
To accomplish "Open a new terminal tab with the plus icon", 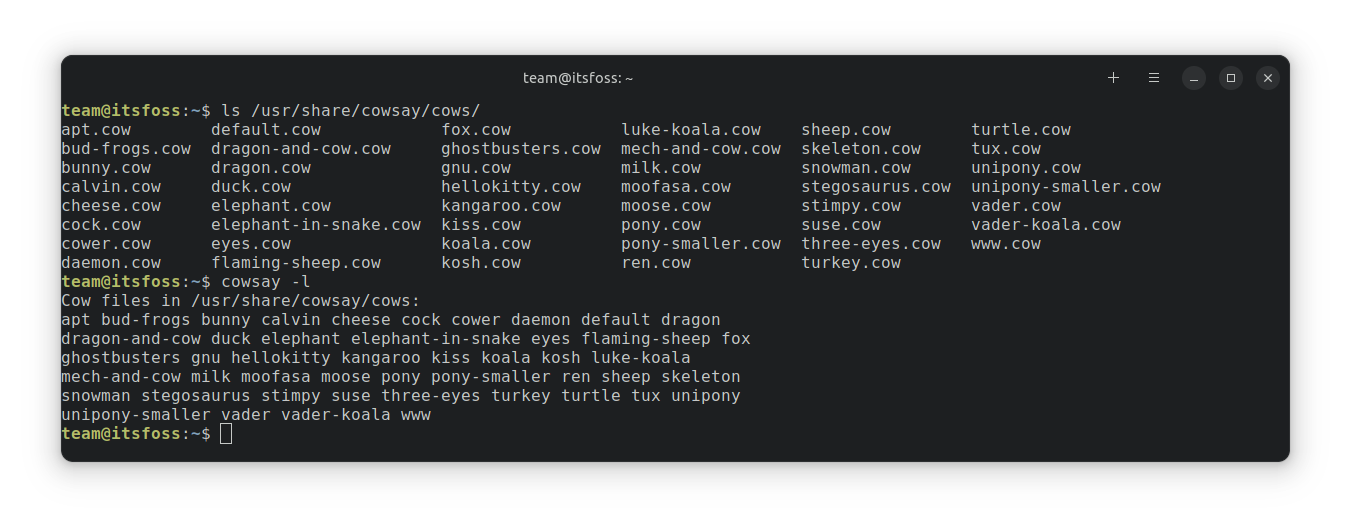I will 1113,78.
